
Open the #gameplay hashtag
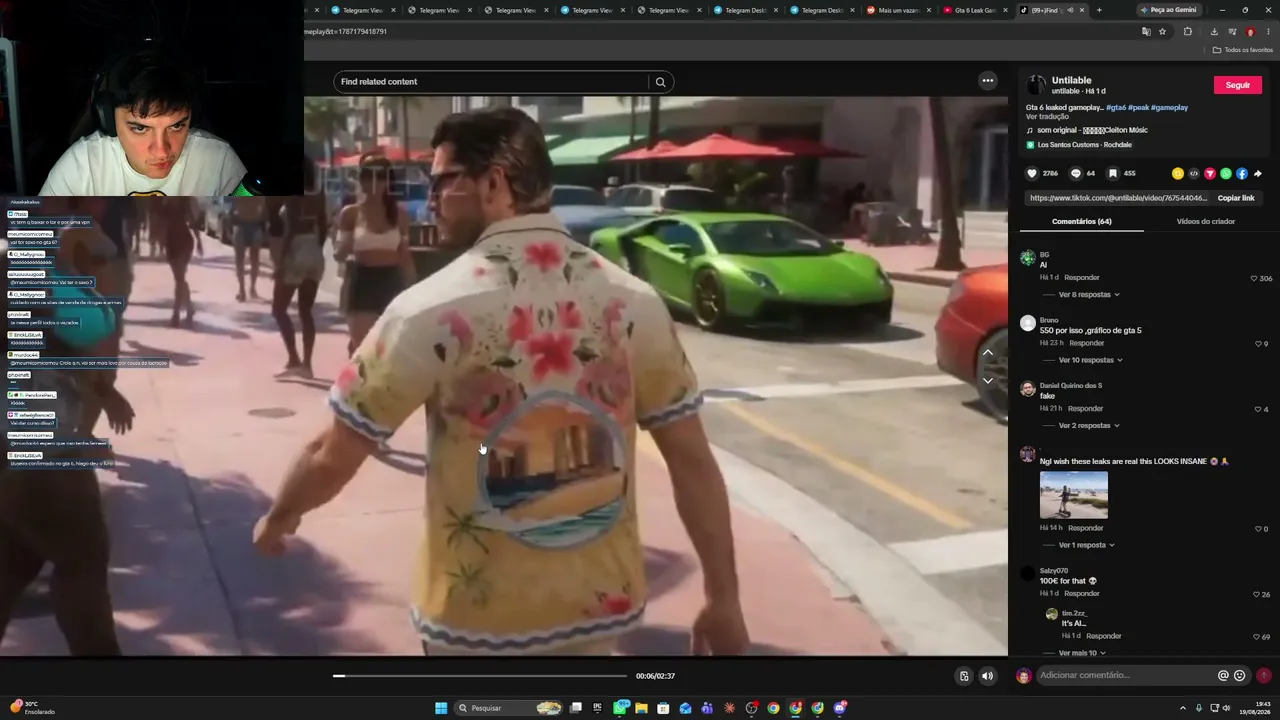1169,107
